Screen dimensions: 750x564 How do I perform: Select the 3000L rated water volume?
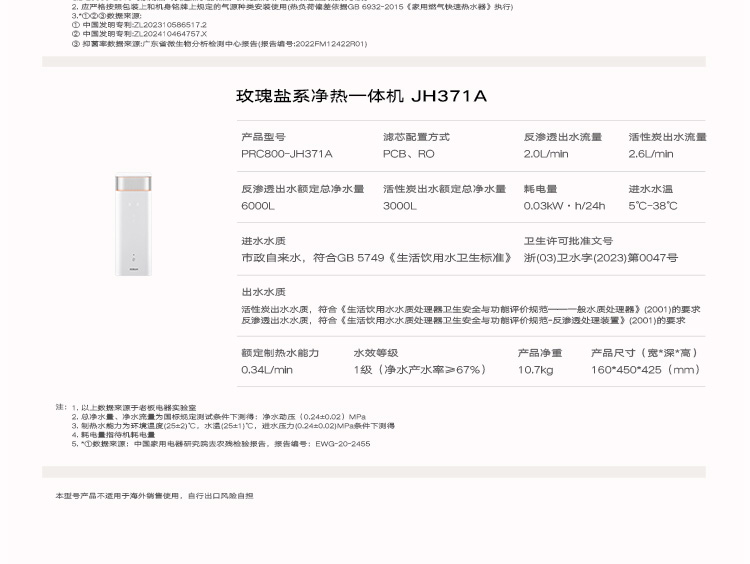click(x=399, y=206)
